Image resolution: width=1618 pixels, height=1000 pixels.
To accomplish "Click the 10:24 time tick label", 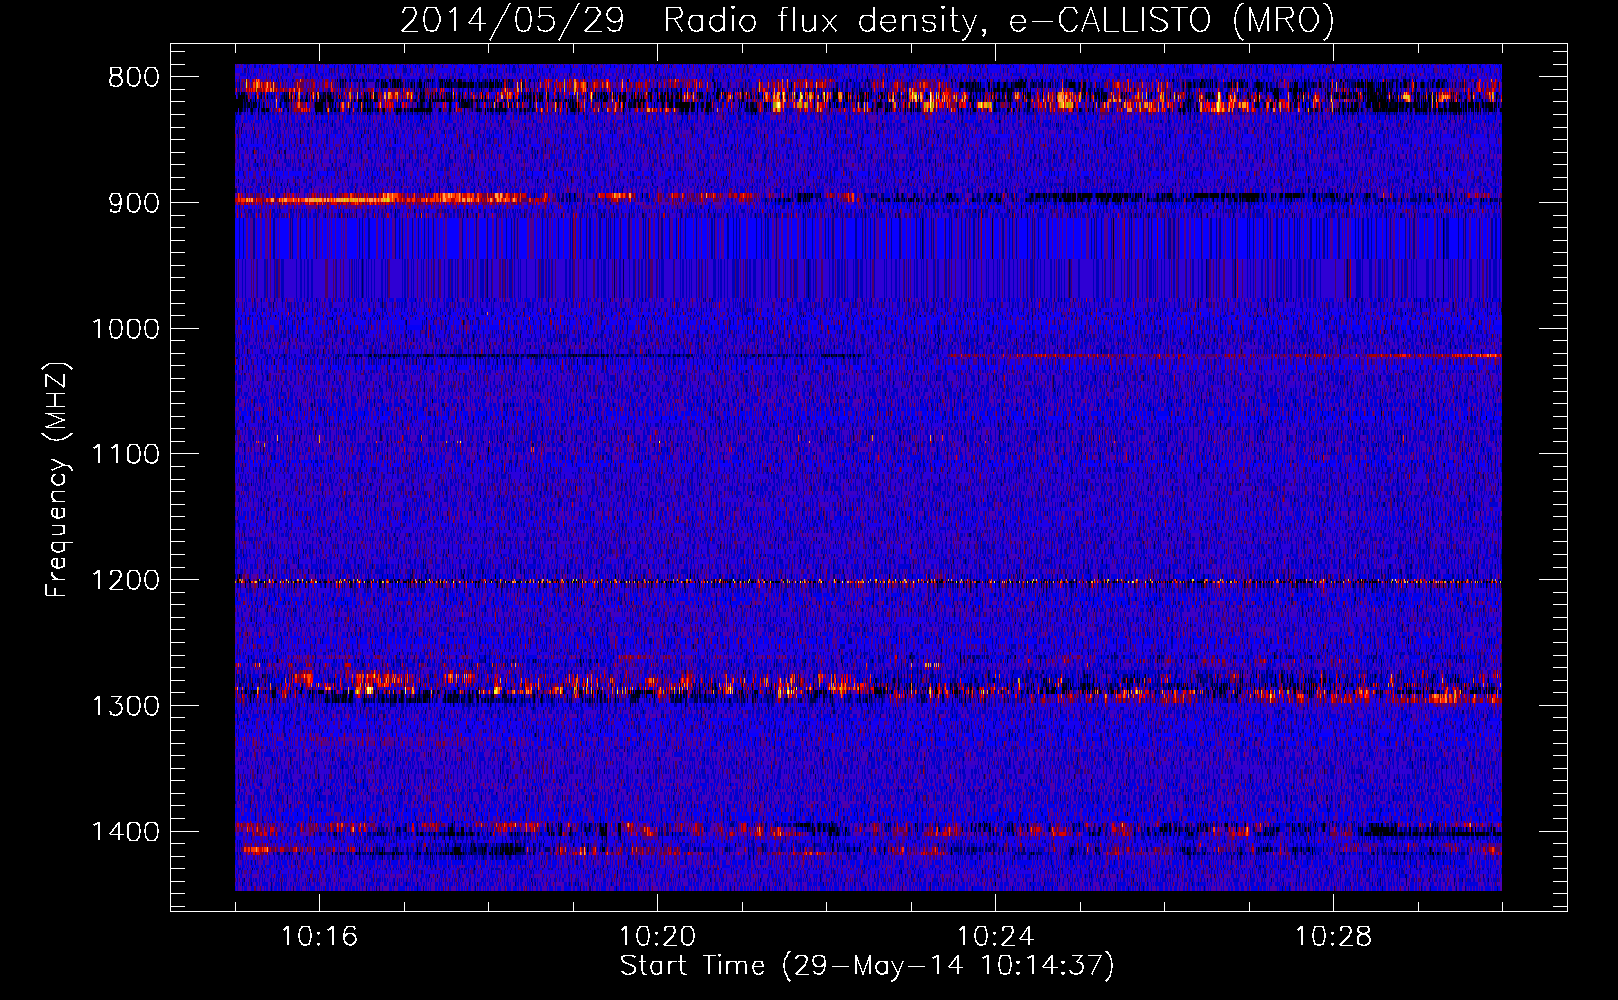I will click(995, 937).
